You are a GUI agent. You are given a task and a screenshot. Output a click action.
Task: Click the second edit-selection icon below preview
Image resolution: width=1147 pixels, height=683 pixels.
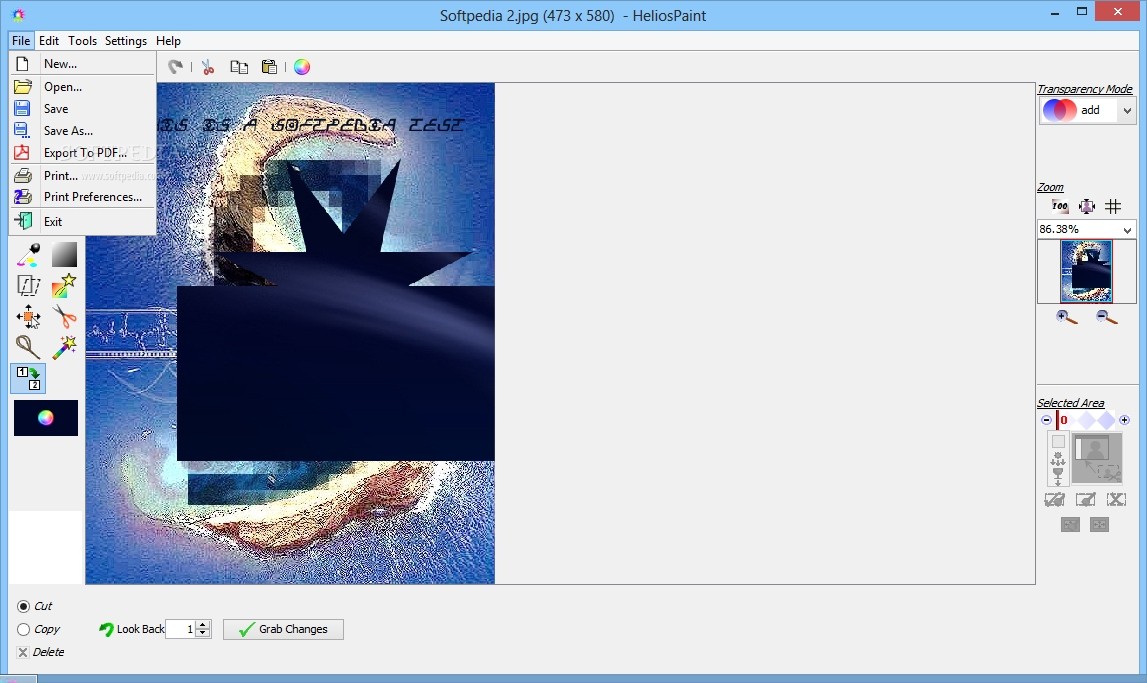pos(1086,499)
